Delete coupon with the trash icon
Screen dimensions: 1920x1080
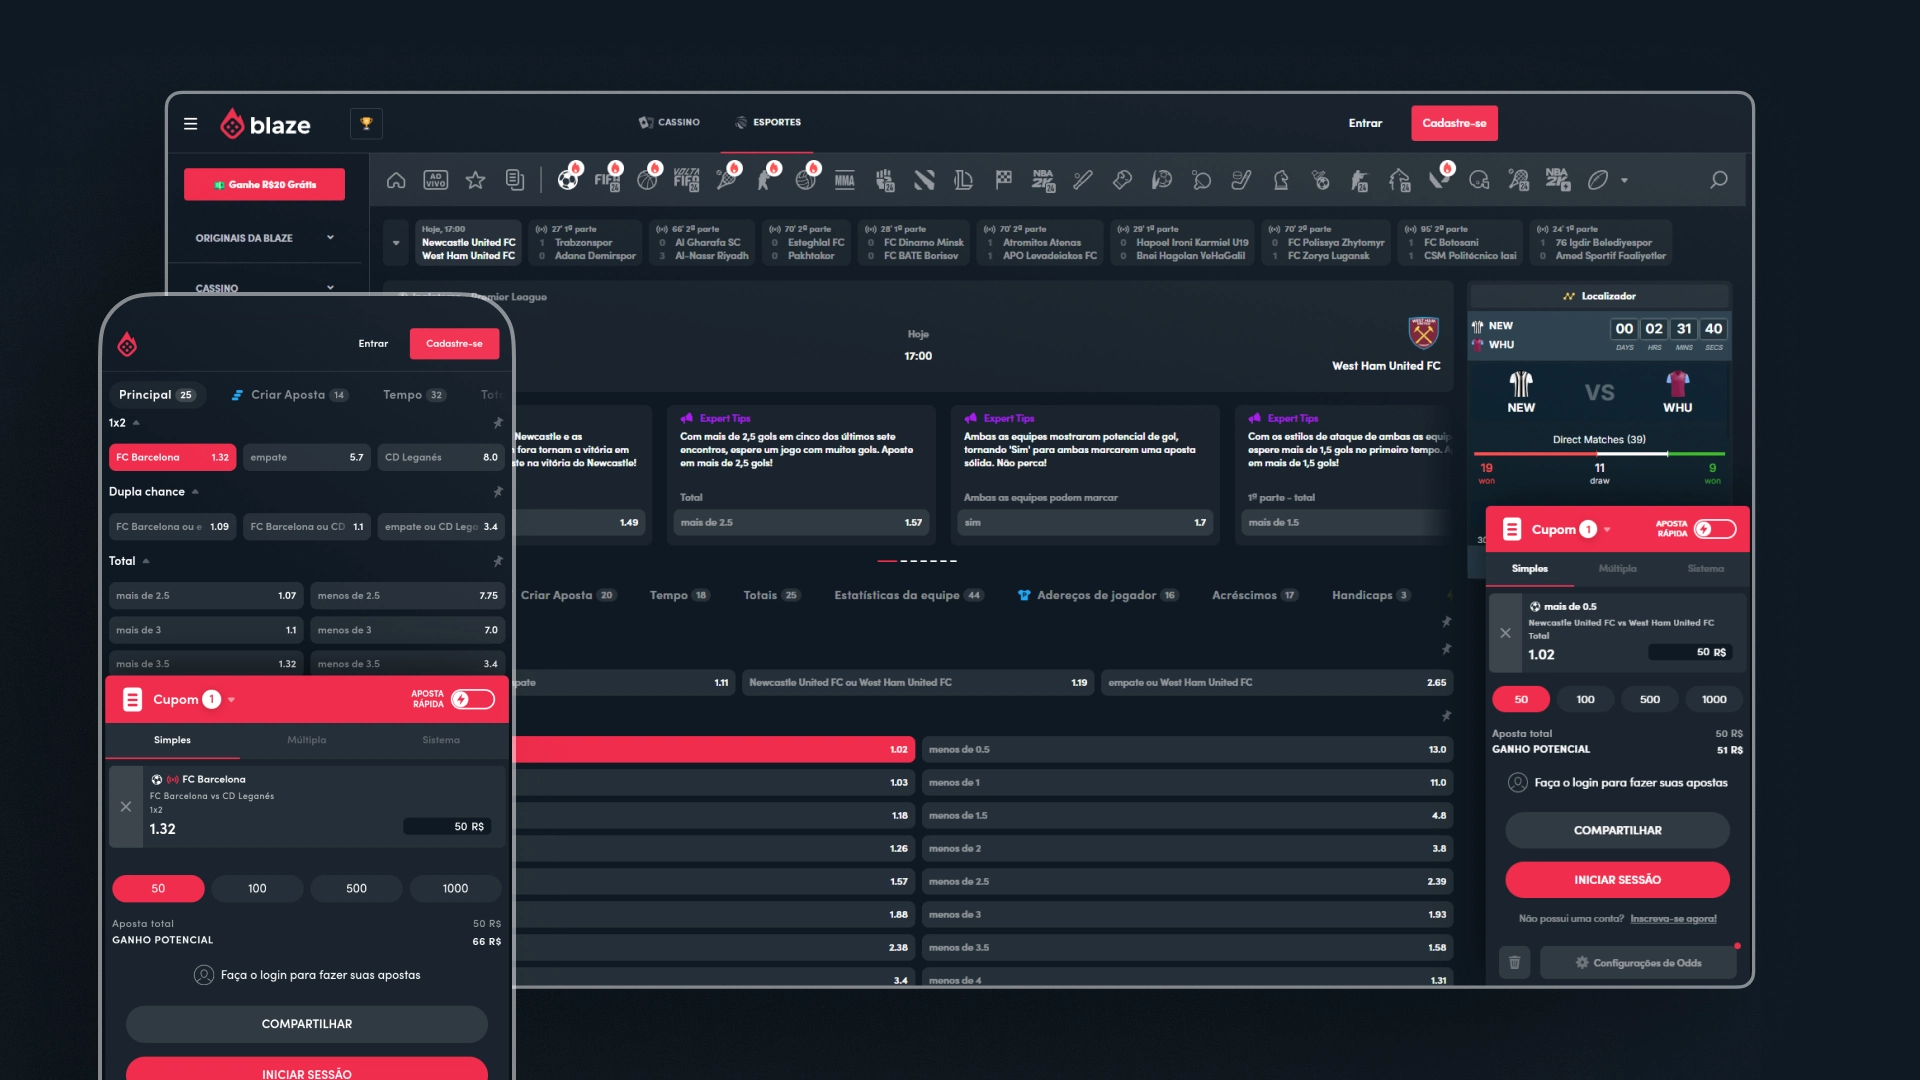[x=1514, y=962]
